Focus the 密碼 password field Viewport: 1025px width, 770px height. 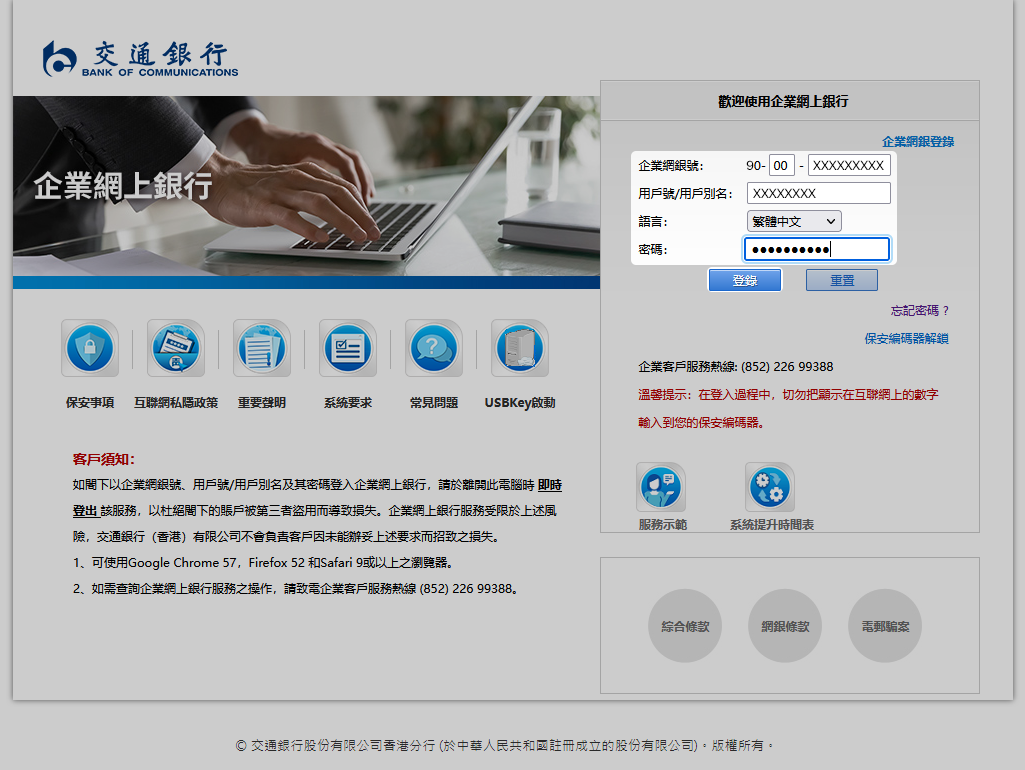pyautogui.click(x=817, y=249)
